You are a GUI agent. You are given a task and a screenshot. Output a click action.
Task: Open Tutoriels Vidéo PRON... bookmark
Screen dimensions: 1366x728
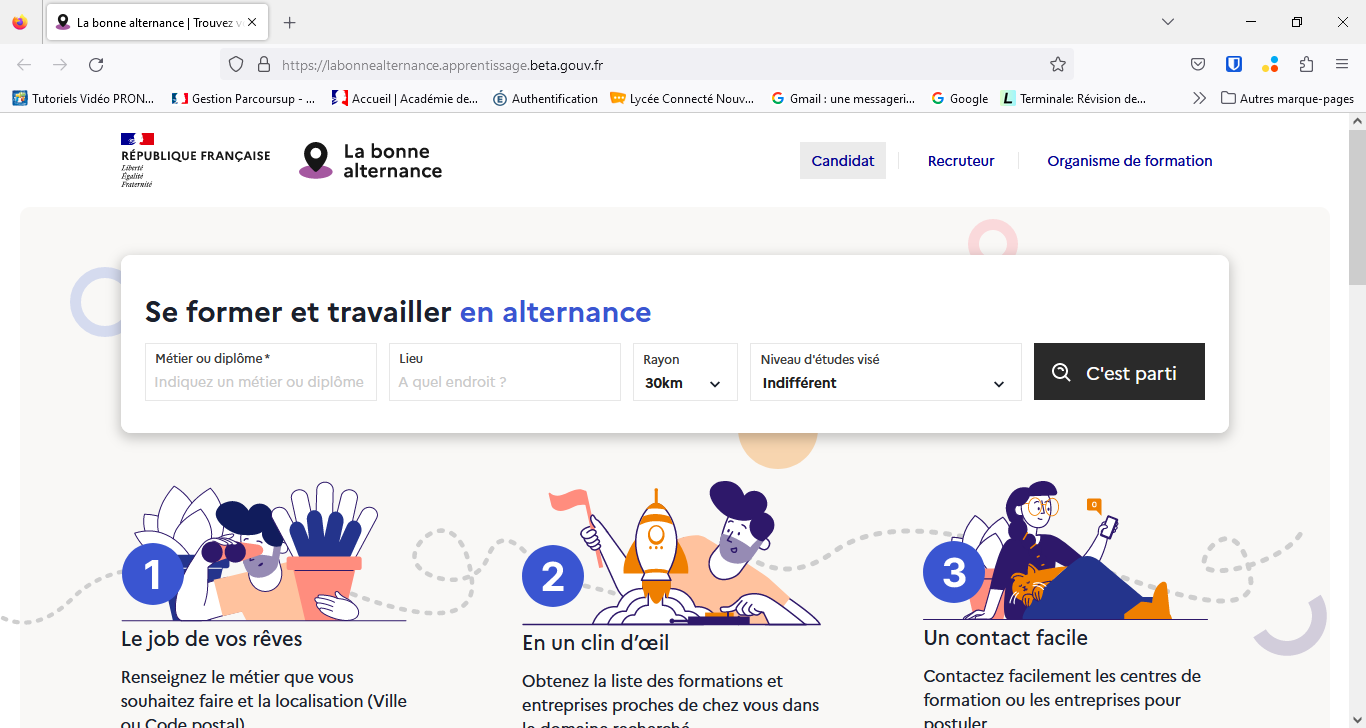click(84, 99)
